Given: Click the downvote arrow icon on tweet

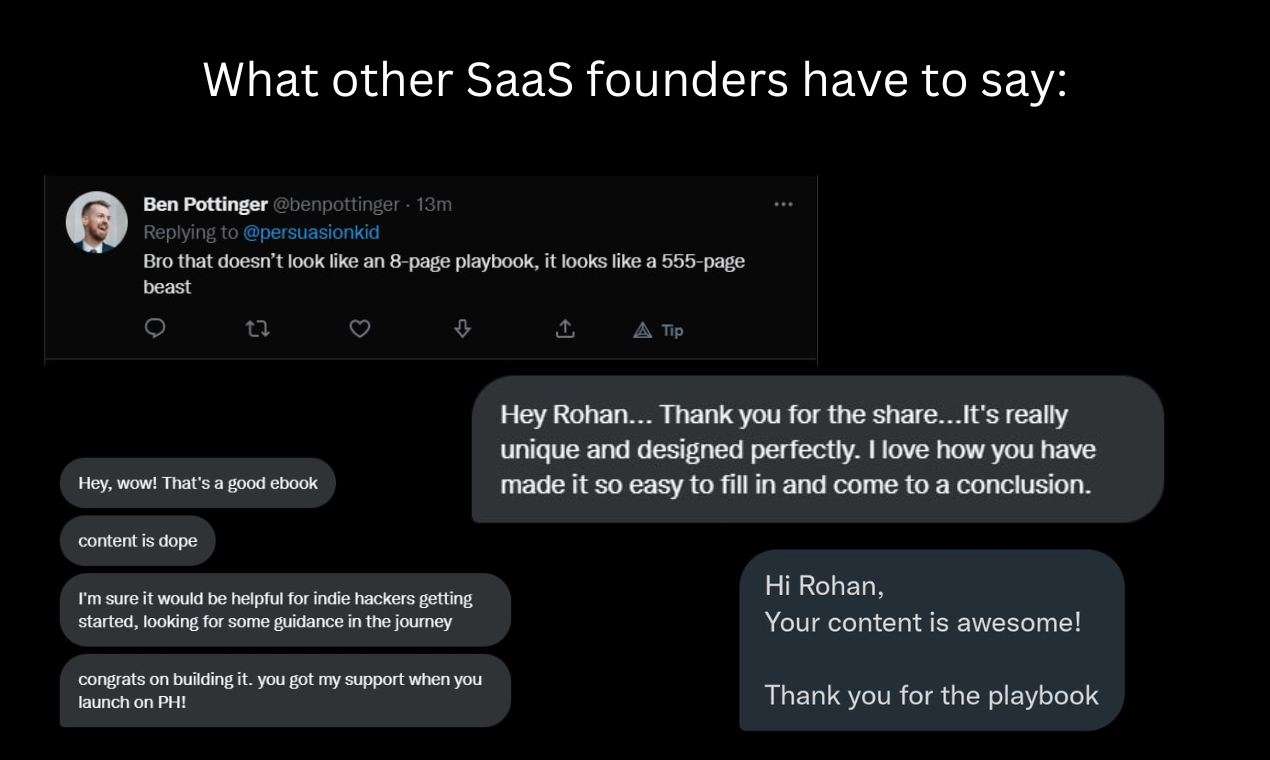Looking at the screenshot, I should (x=462, y=328).
